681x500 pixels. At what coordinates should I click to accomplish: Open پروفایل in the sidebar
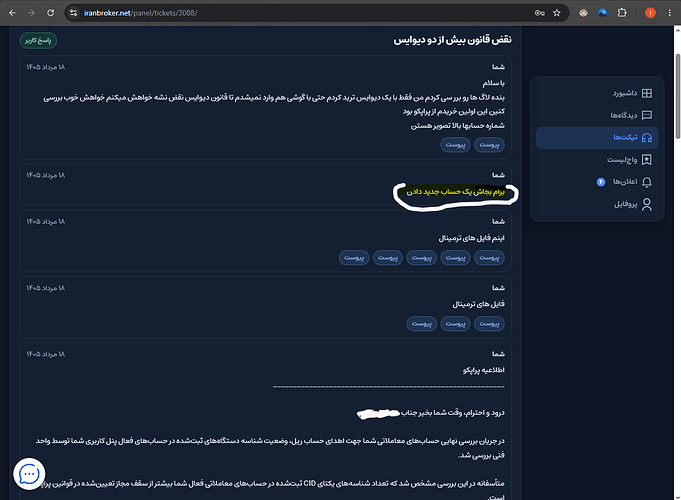pos(597,204)
